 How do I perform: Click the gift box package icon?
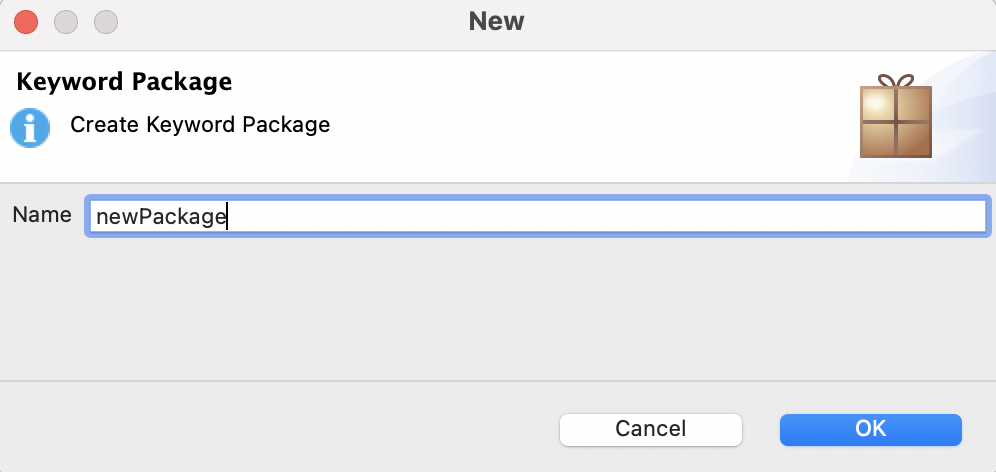[895, 120]
